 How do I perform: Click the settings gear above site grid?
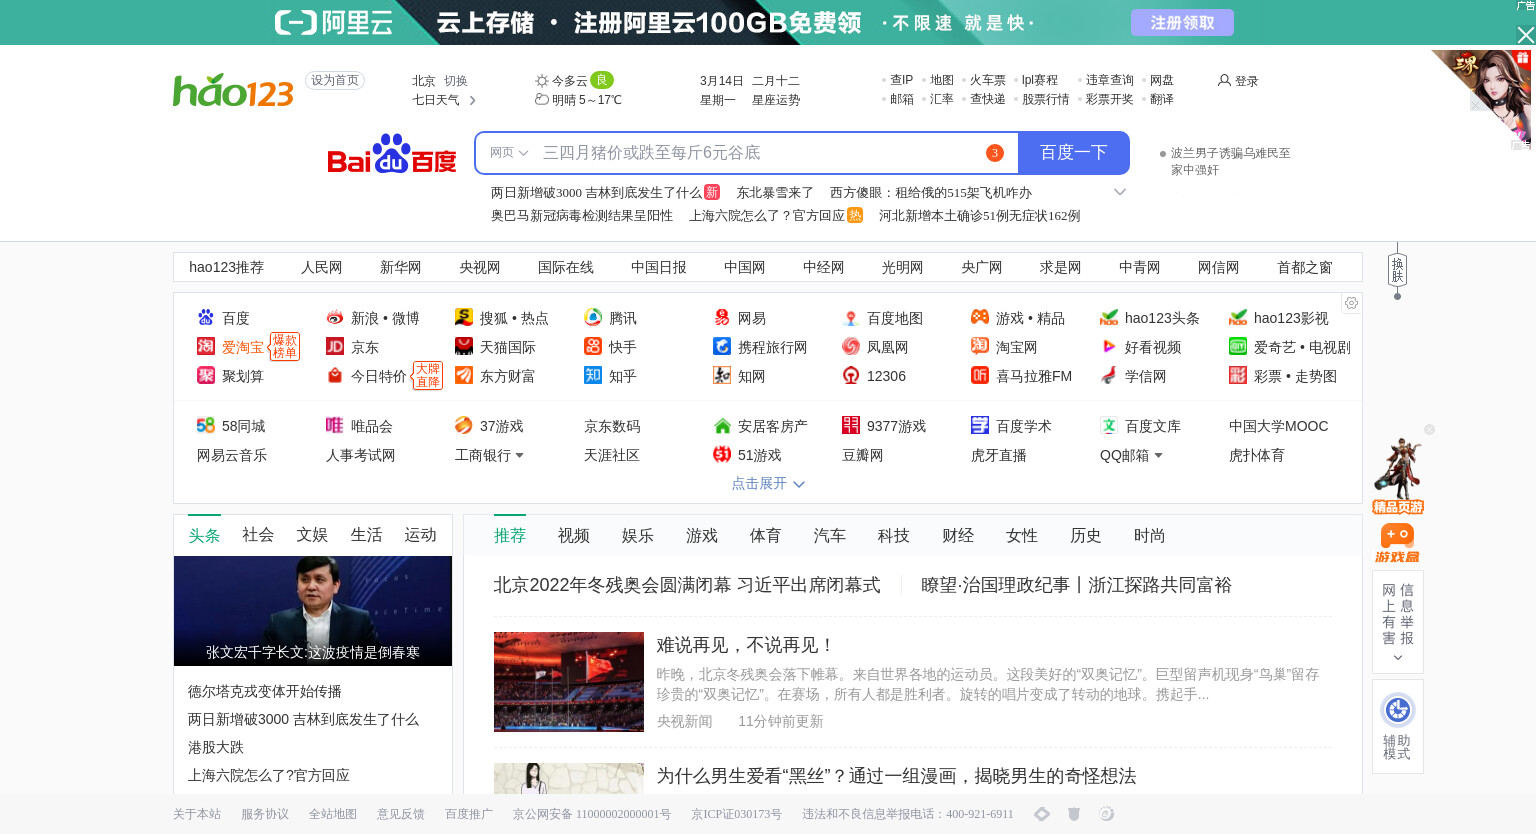click(x=1351, y=303)
